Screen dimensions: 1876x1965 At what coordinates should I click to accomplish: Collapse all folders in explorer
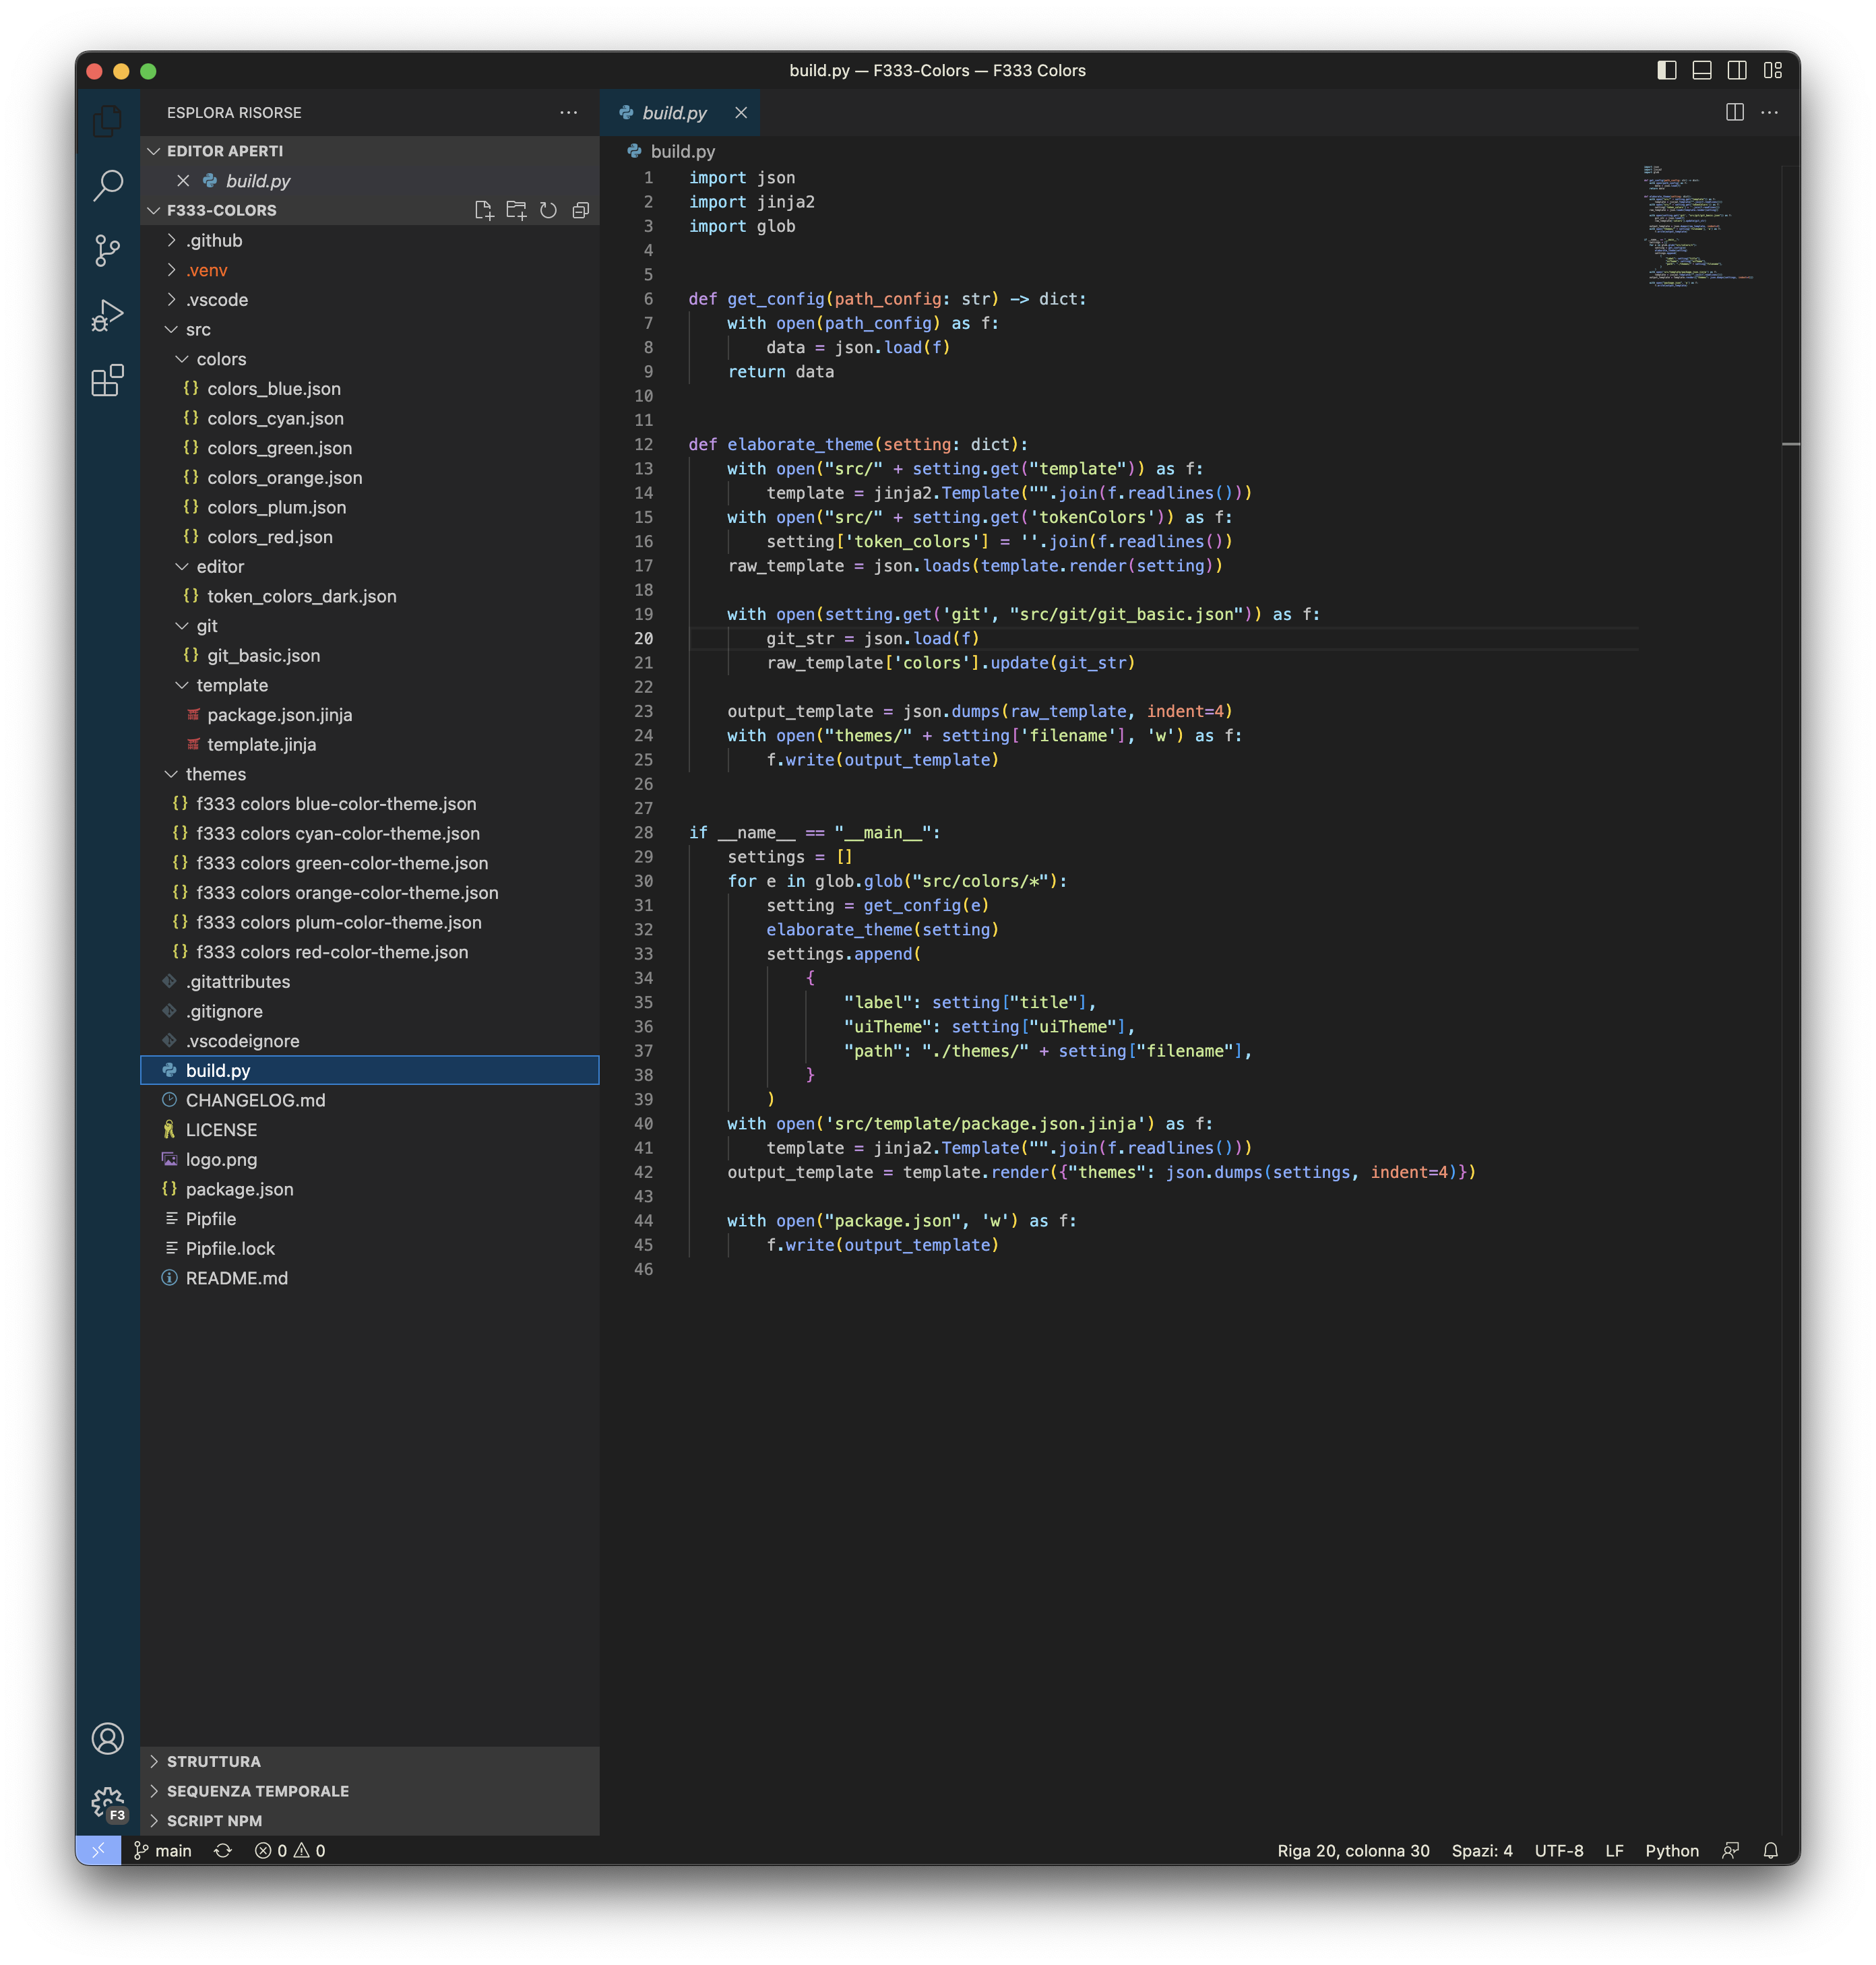click(580, 210)
